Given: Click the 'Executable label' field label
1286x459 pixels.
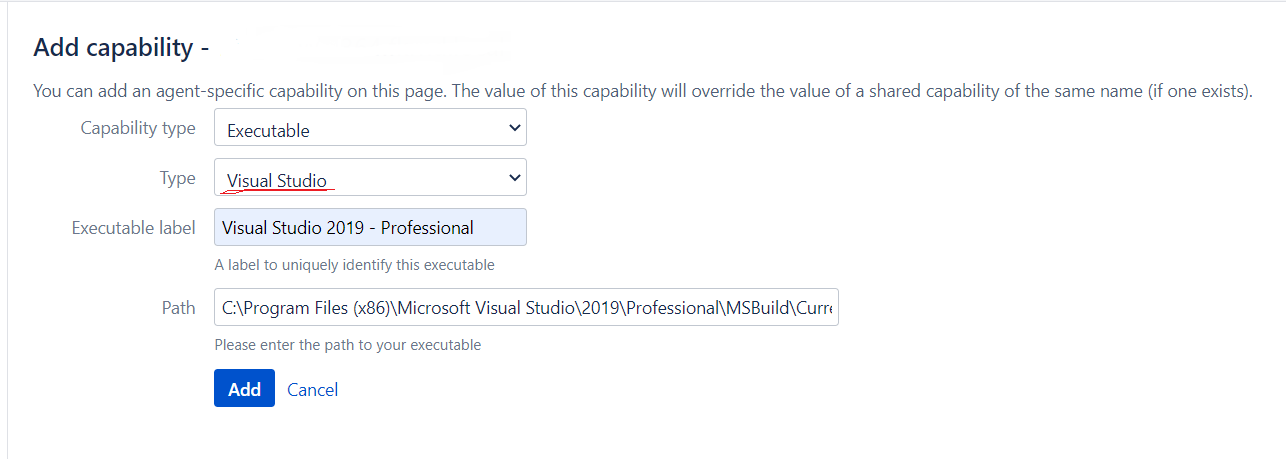Looking at the screenshot, I should [x=134, y=228].
